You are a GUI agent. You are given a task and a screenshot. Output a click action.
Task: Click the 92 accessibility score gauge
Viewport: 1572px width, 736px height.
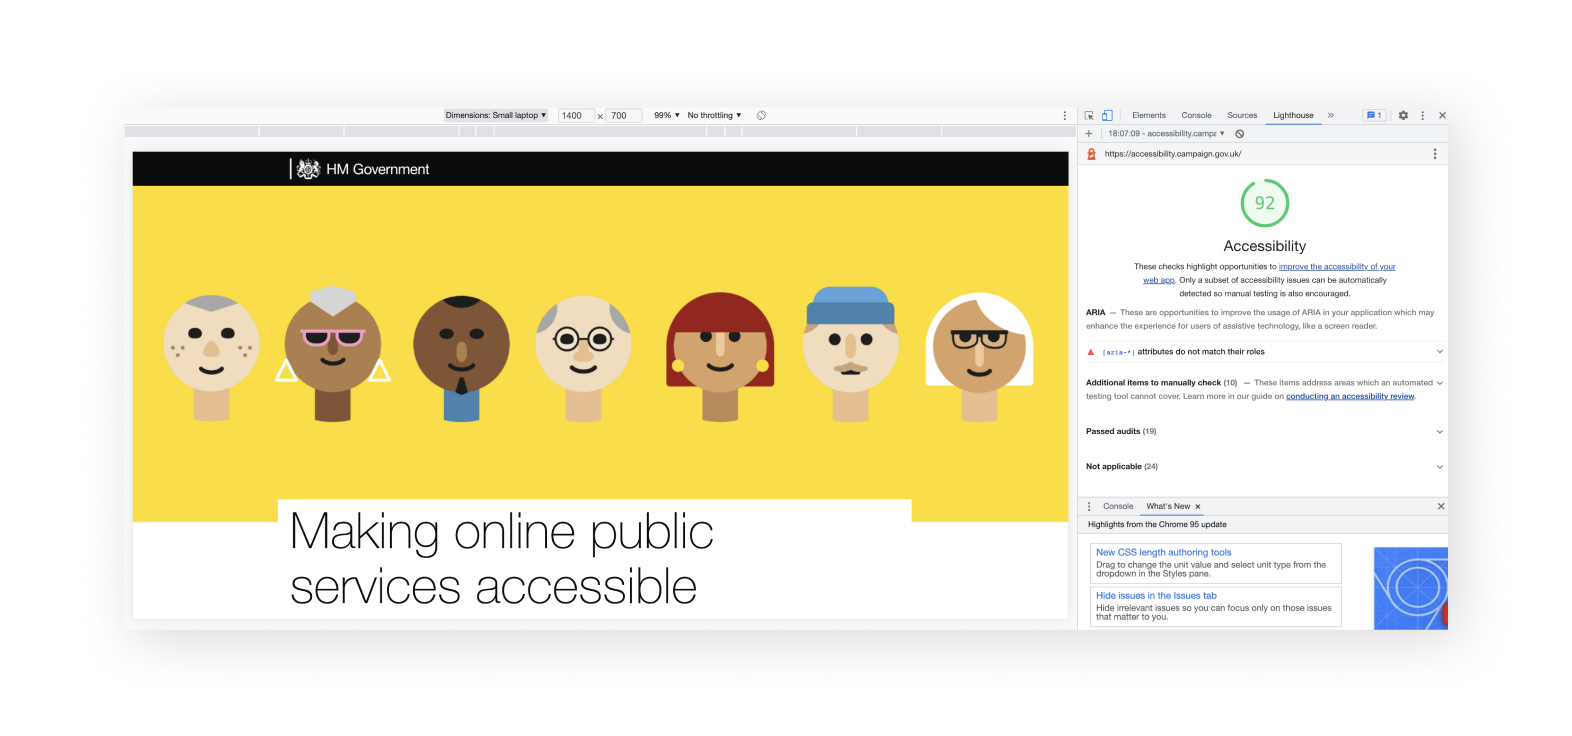(1265, 203)
